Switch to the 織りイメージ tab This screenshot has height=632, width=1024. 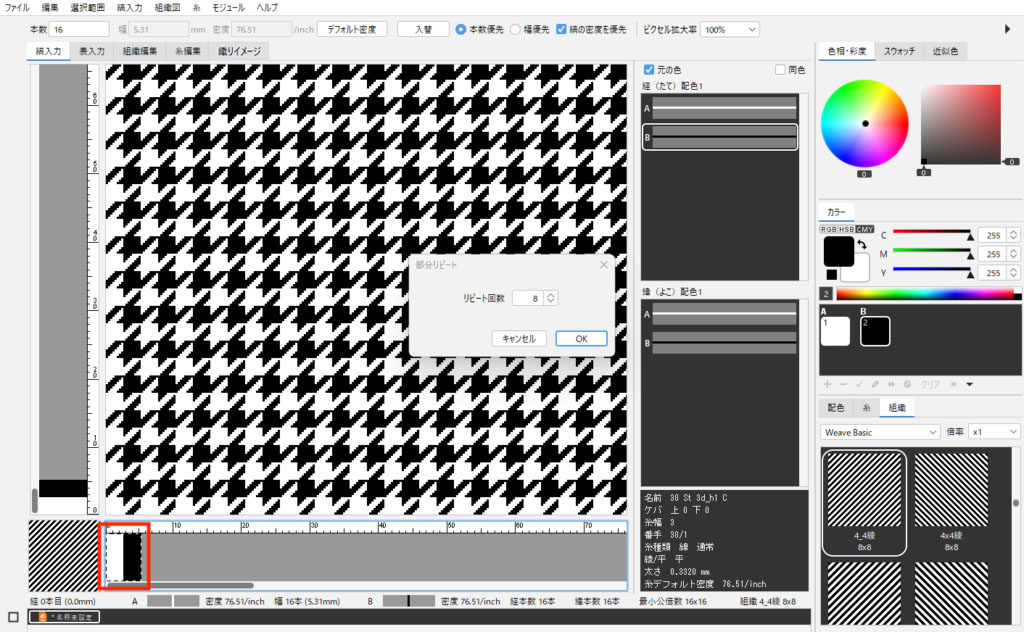tap(238, 51)
